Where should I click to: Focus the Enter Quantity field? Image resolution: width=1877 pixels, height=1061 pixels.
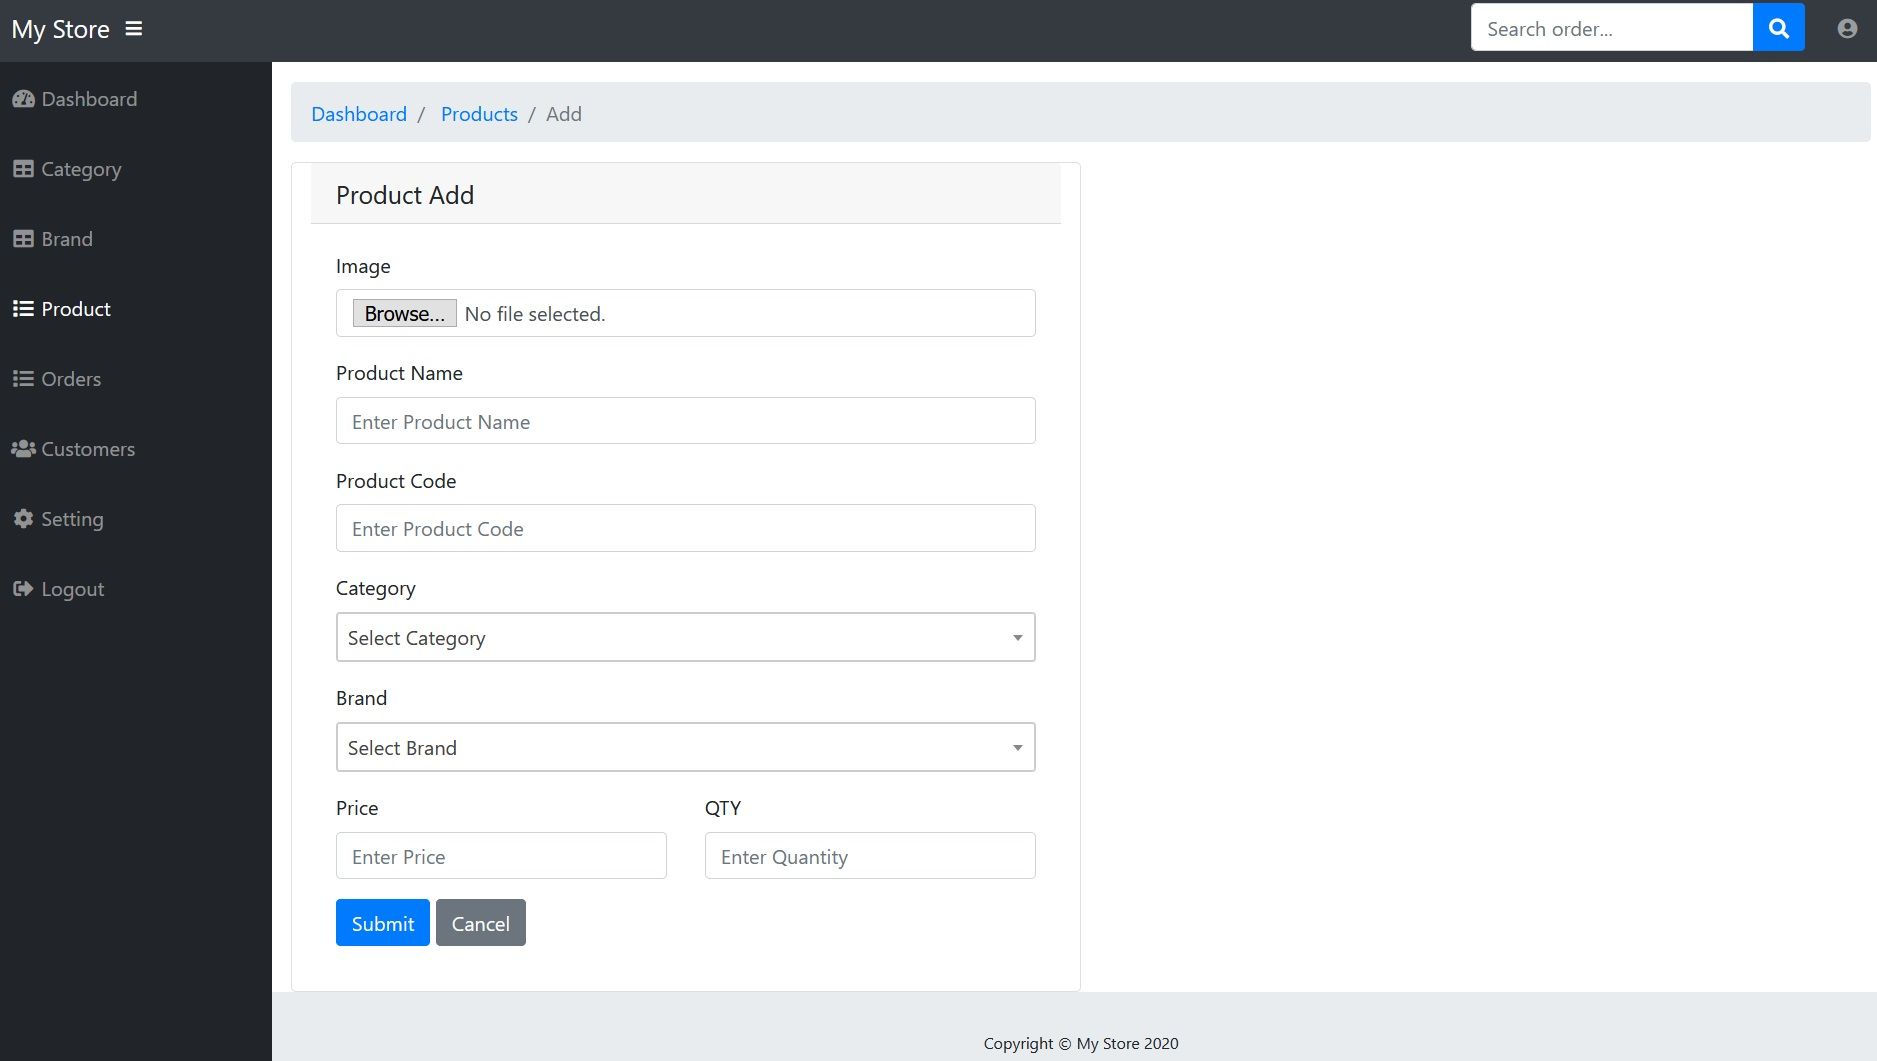(870, 856)
